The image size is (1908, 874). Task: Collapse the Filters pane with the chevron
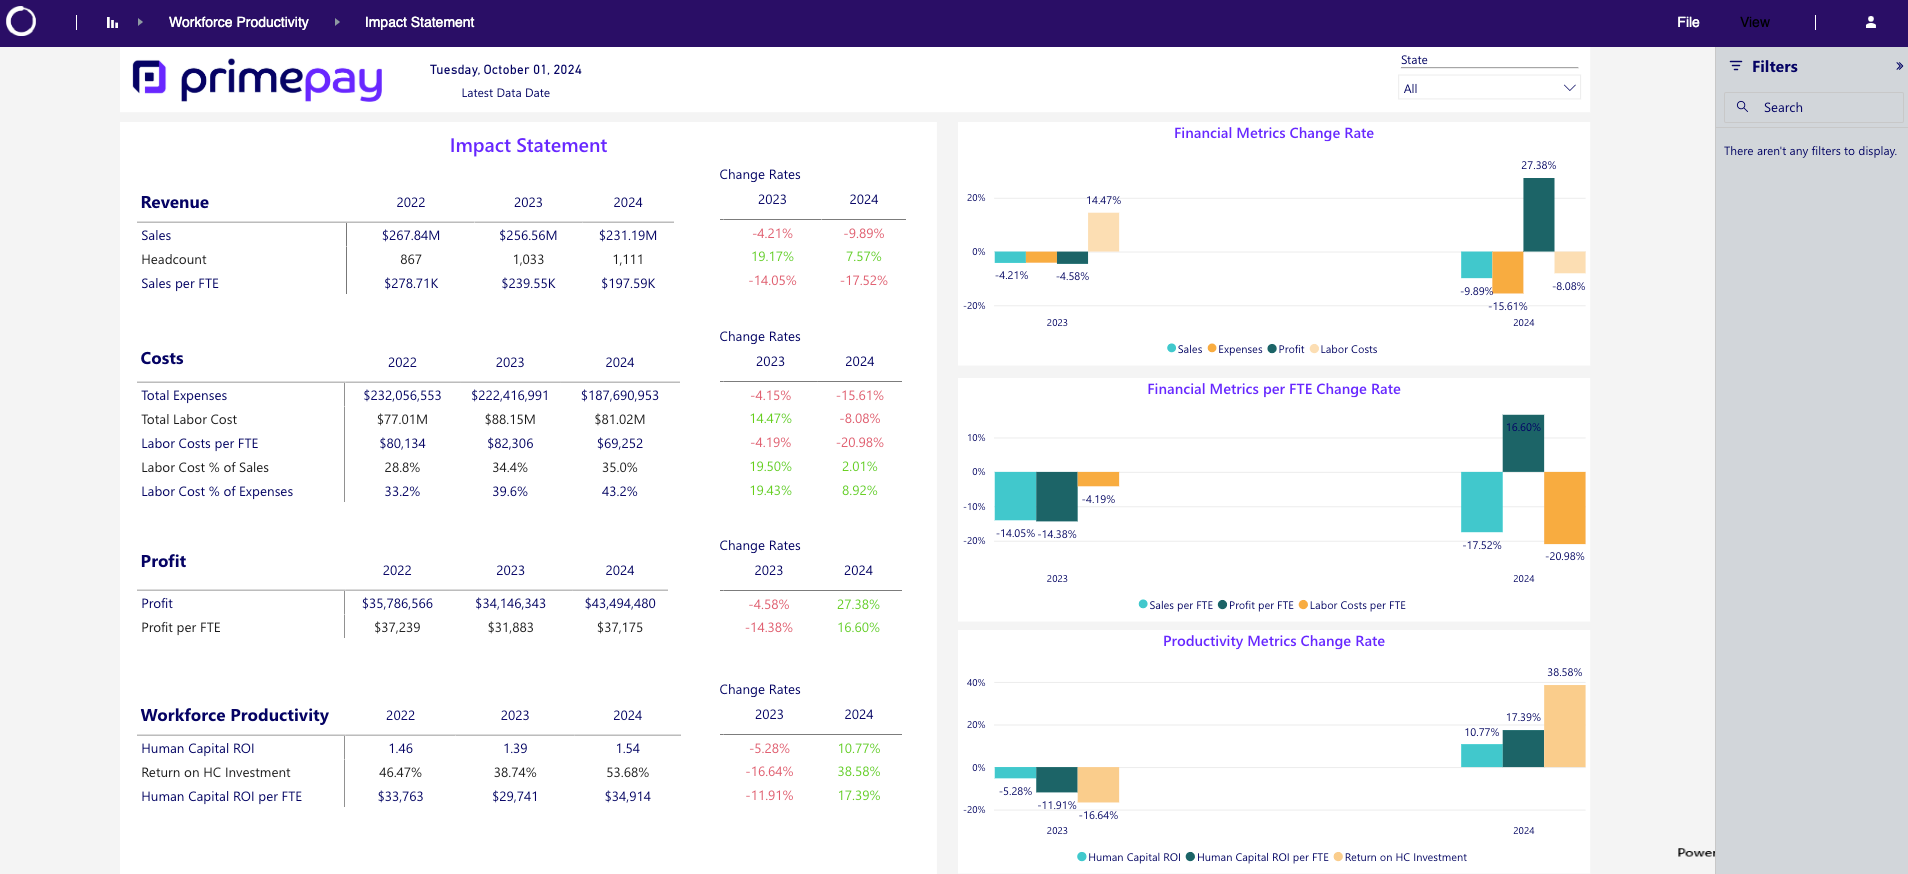click(x=1899, y=66)
